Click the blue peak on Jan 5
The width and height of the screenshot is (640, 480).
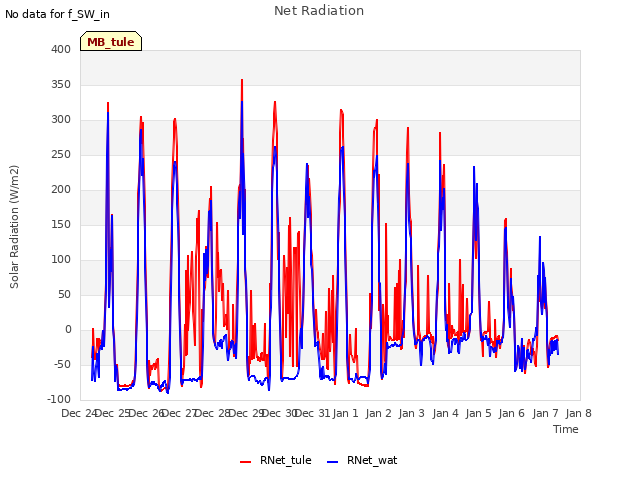pos(474,167)
